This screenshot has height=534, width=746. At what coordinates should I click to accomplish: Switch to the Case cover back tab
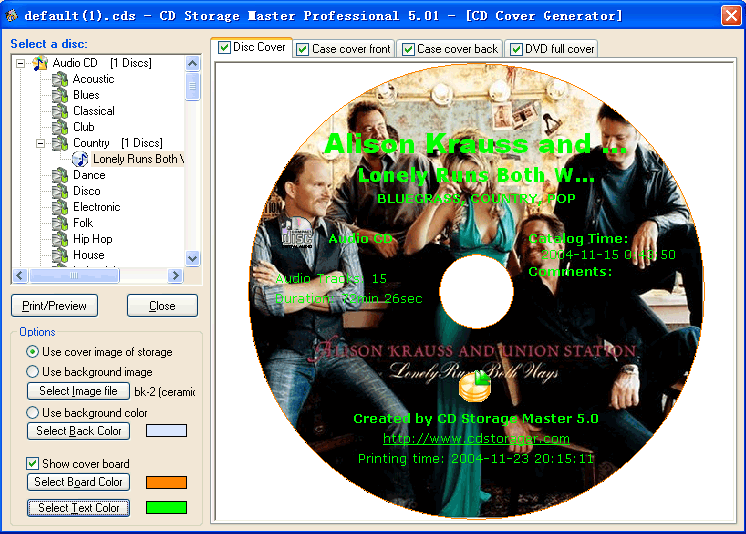(x=450, y=49)
